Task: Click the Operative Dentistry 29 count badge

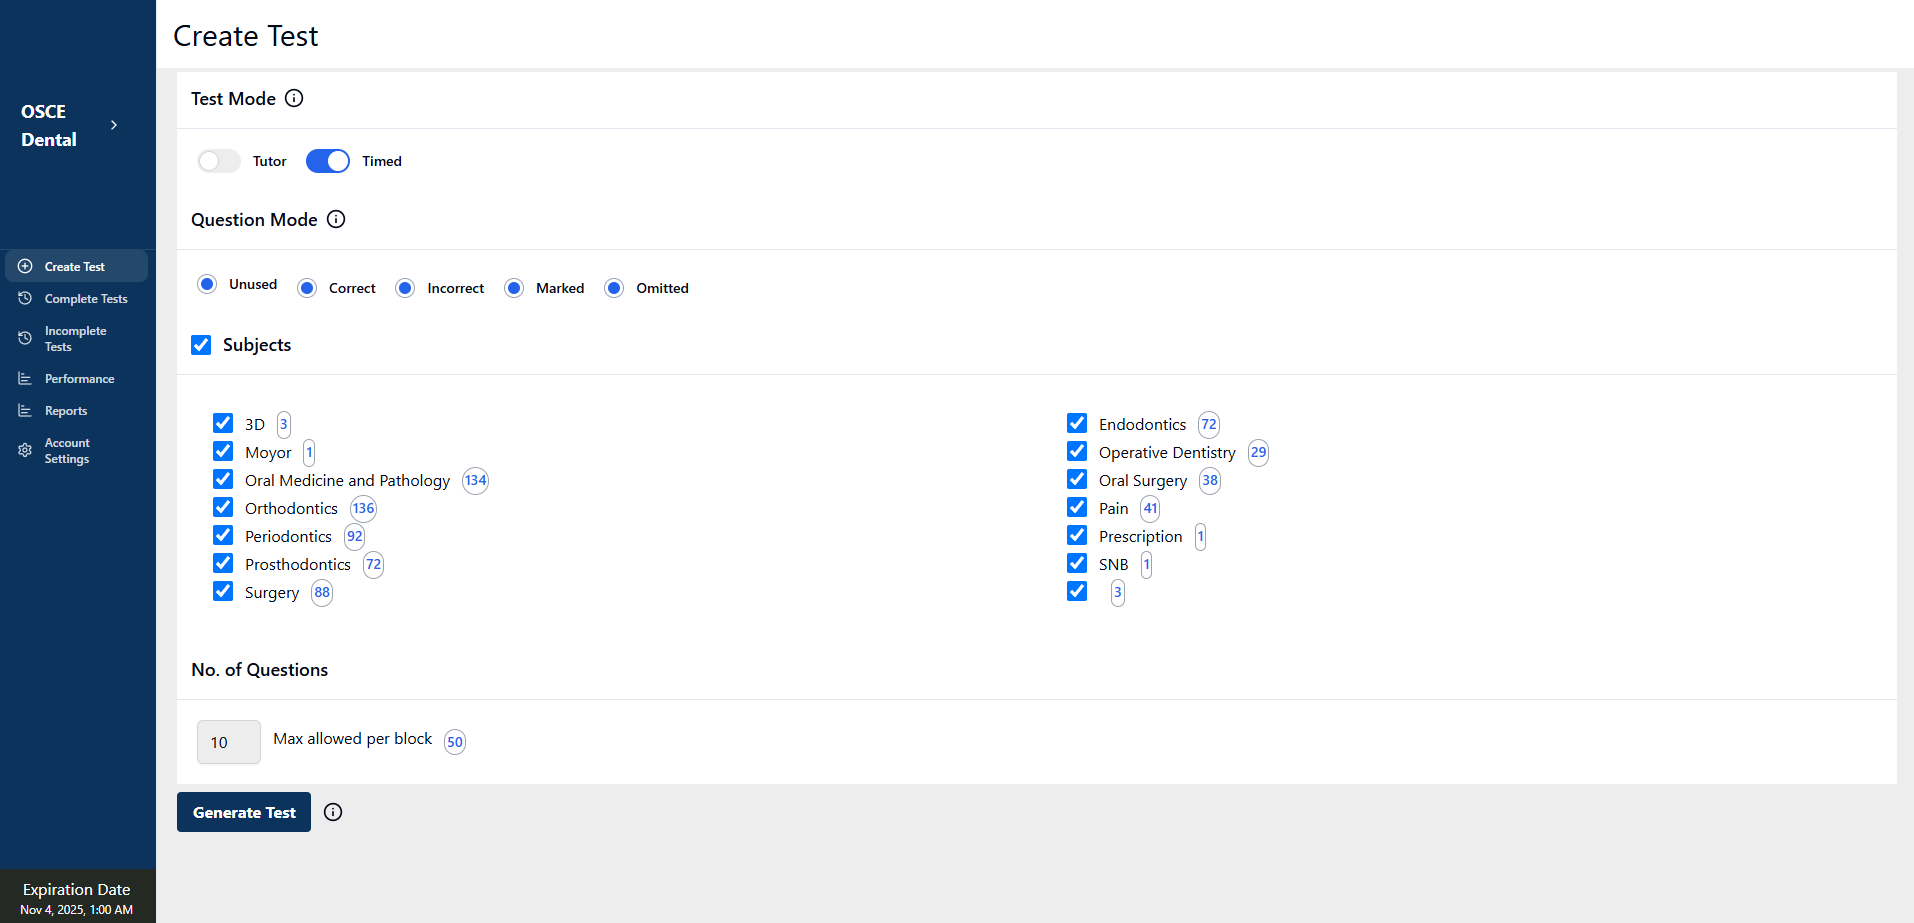Action: coord(1258,452)
